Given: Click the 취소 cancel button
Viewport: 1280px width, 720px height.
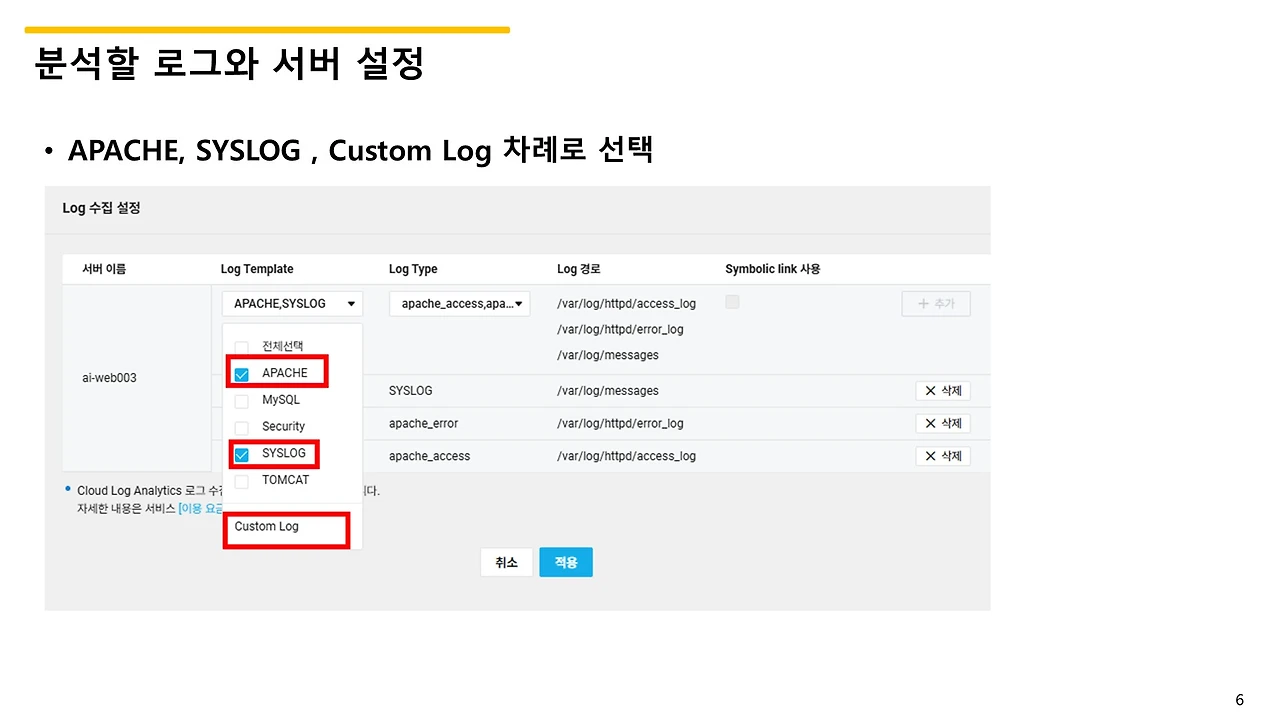Looking at the screenshot, I should click(506, 563).
